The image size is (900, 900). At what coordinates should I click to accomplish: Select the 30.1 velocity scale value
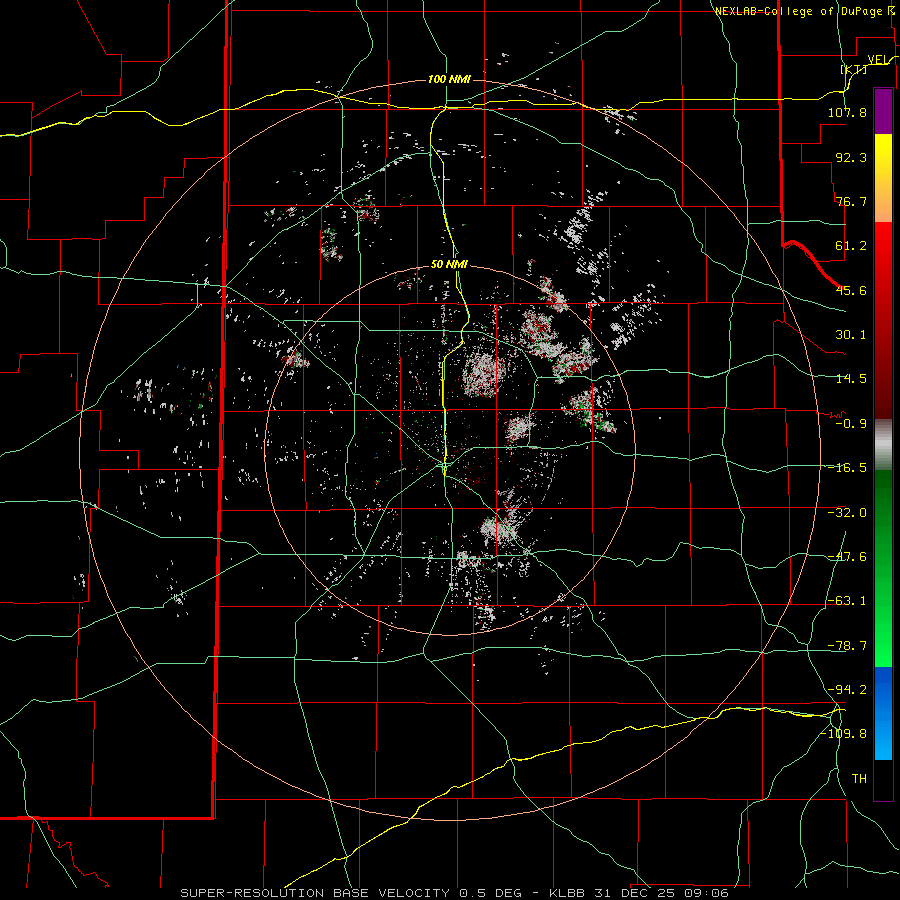point(851,335)
